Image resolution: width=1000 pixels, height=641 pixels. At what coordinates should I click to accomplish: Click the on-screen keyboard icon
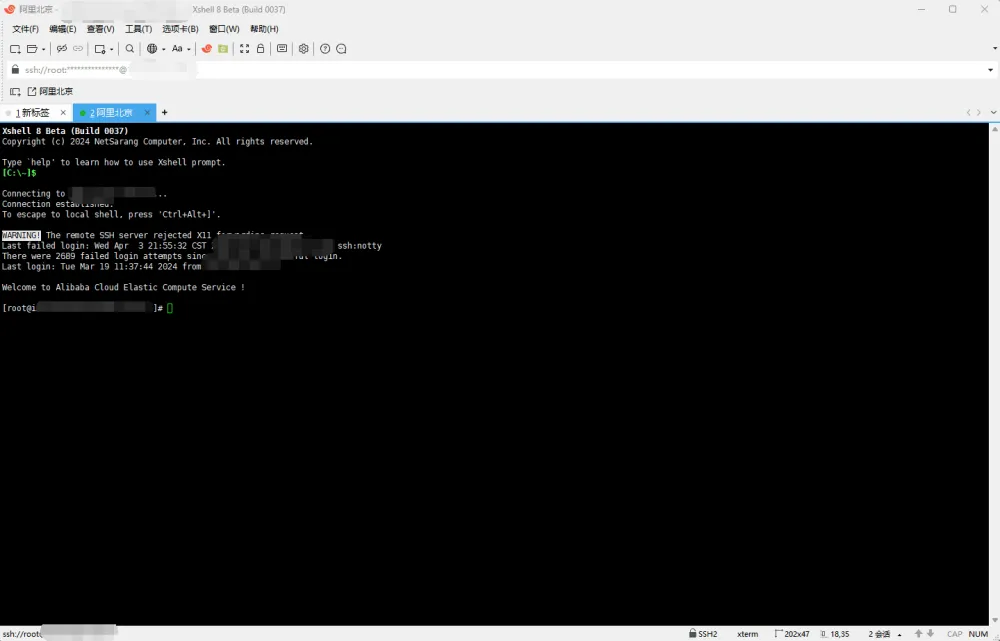tap(282, 48)
